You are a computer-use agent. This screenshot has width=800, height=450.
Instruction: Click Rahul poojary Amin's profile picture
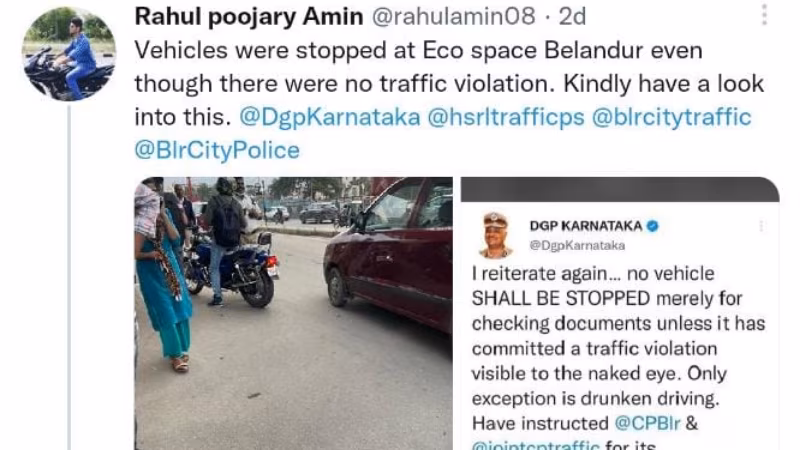(69, 54)
